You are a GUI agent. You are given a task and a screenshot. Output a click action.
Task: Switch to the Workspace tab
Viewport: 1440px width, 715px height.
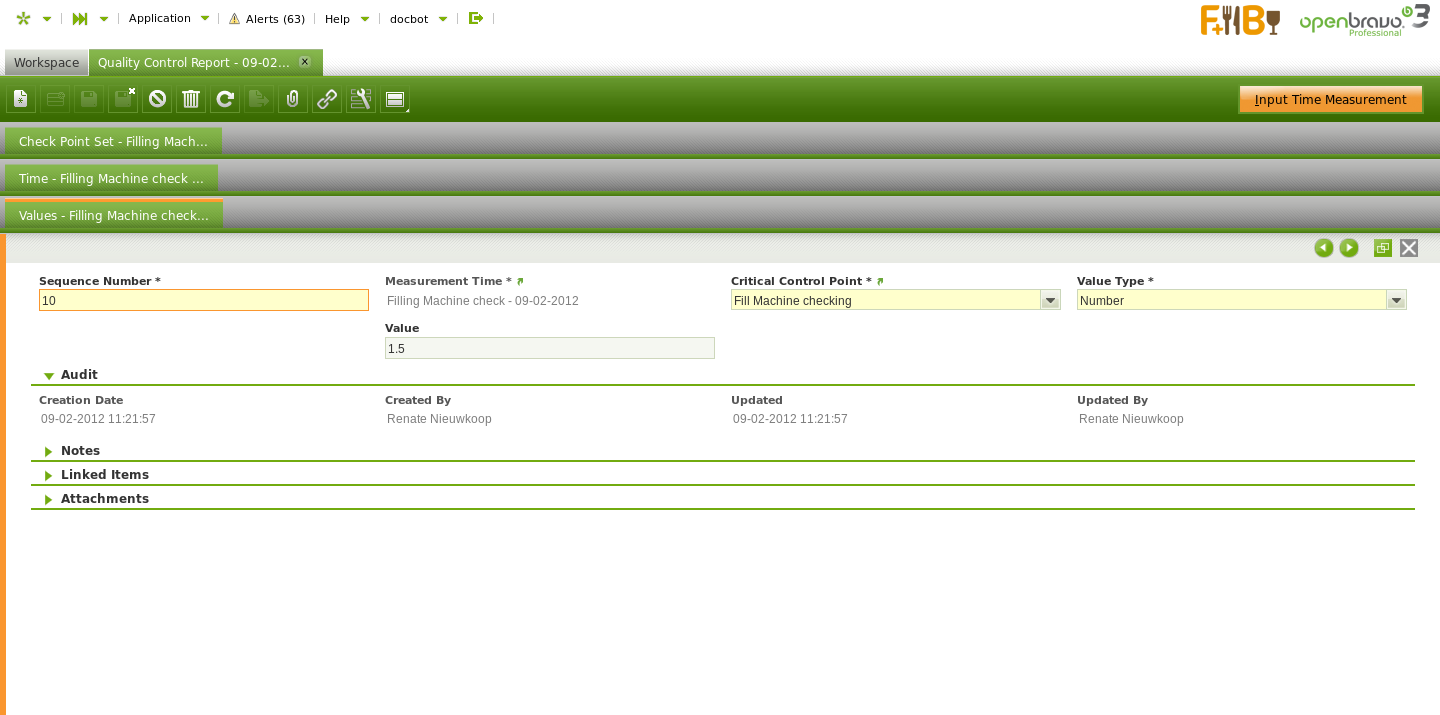point(46,62)
